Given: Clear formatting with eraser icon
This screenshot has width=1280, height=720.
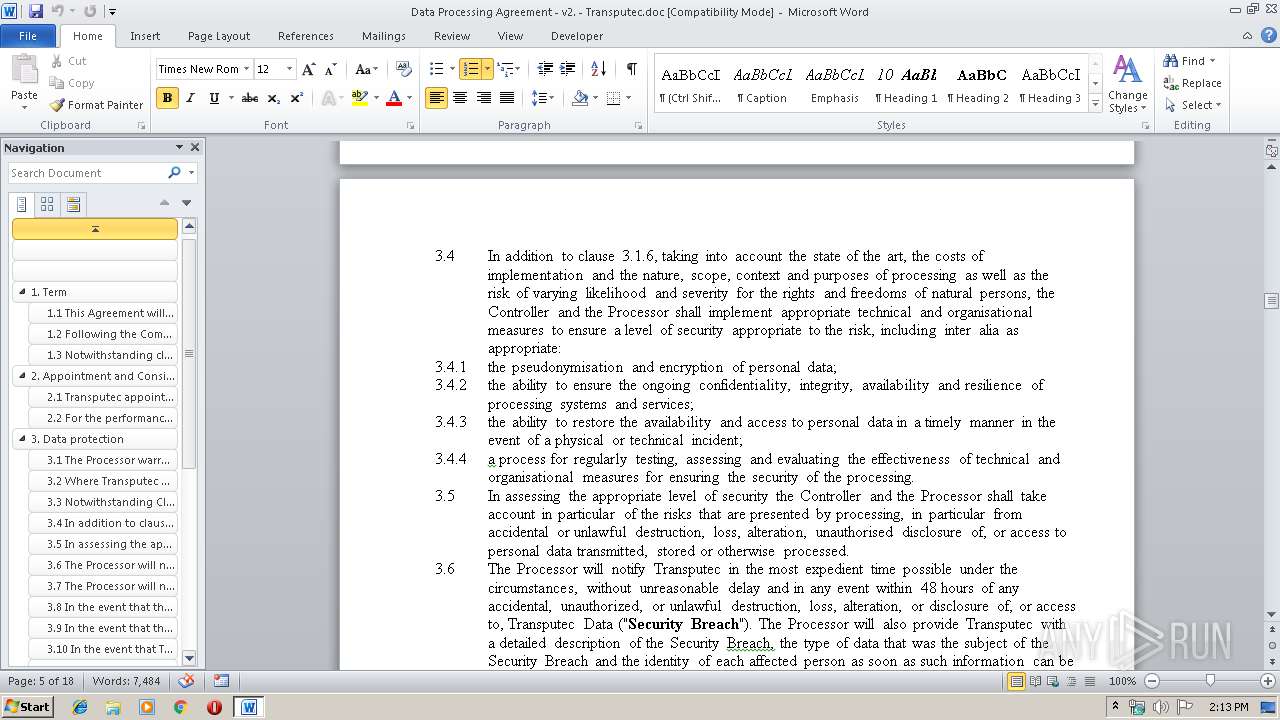Looking at the screenshot, I should [404, 69].
